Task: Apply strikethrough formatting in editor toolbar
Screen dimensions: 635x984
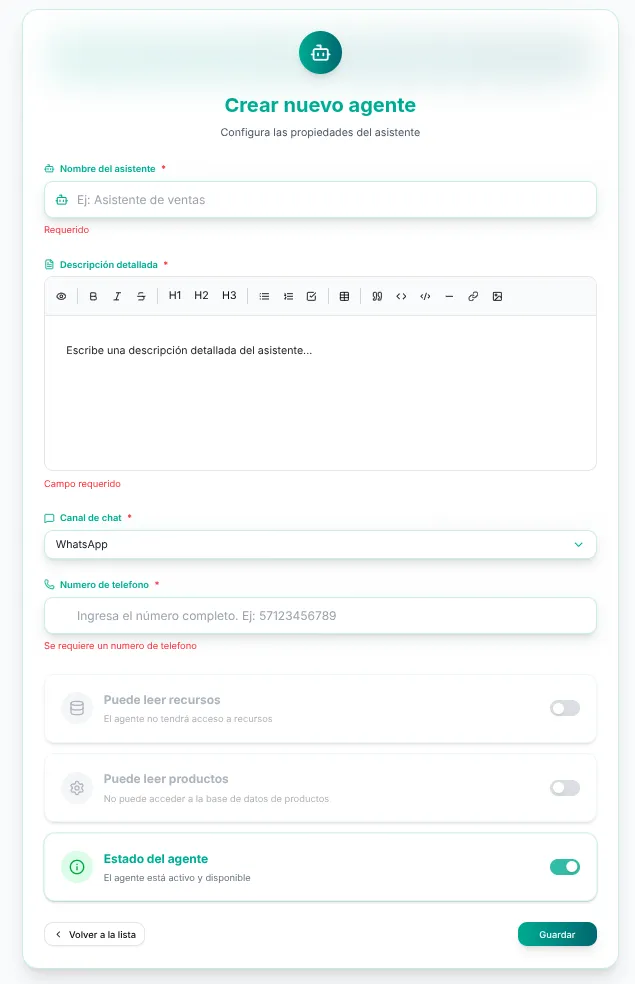Action: pos(141,296)
